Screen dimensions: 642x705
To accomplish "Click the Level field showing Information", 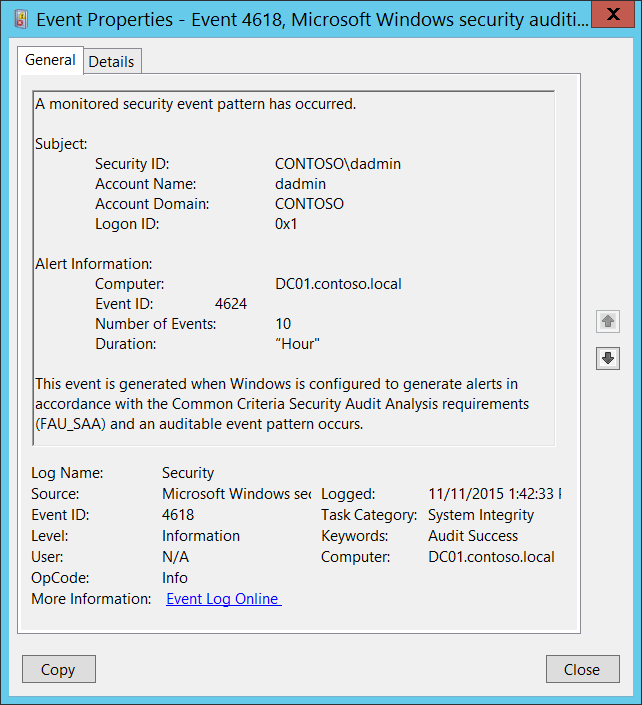I will point(200,536).
